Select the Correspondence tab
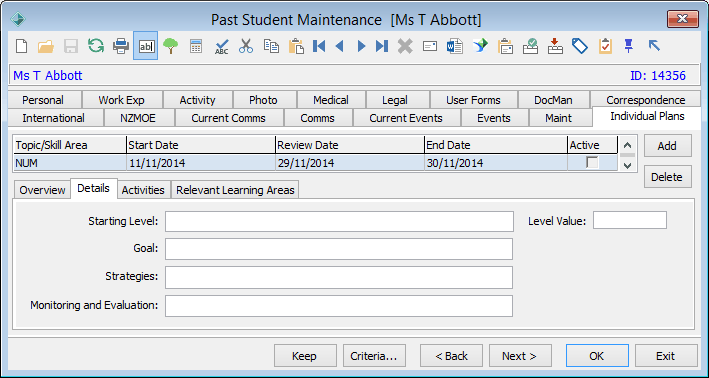The height and width of the screenshot is (378, 709). tap(646, 100)
